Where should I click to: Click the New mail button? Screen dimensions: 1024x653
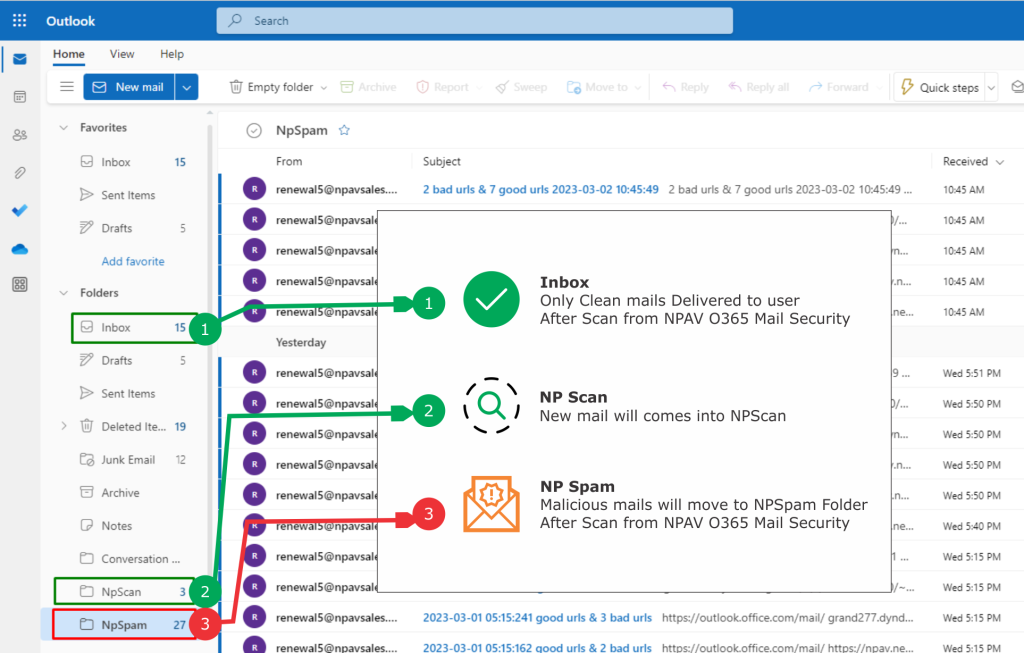(129, 87)
